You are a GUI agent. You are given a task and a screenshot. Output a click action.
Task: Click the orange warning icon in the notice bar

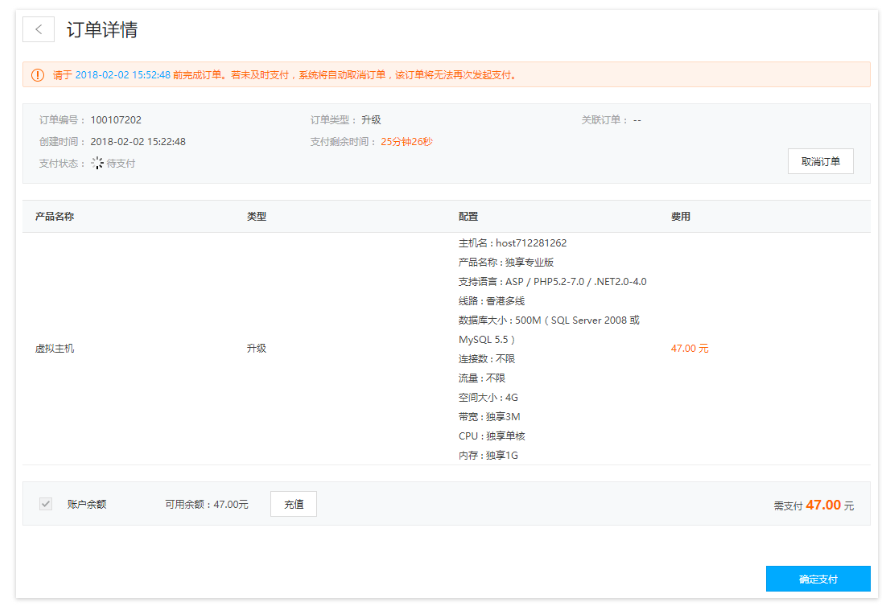(38, 75)
